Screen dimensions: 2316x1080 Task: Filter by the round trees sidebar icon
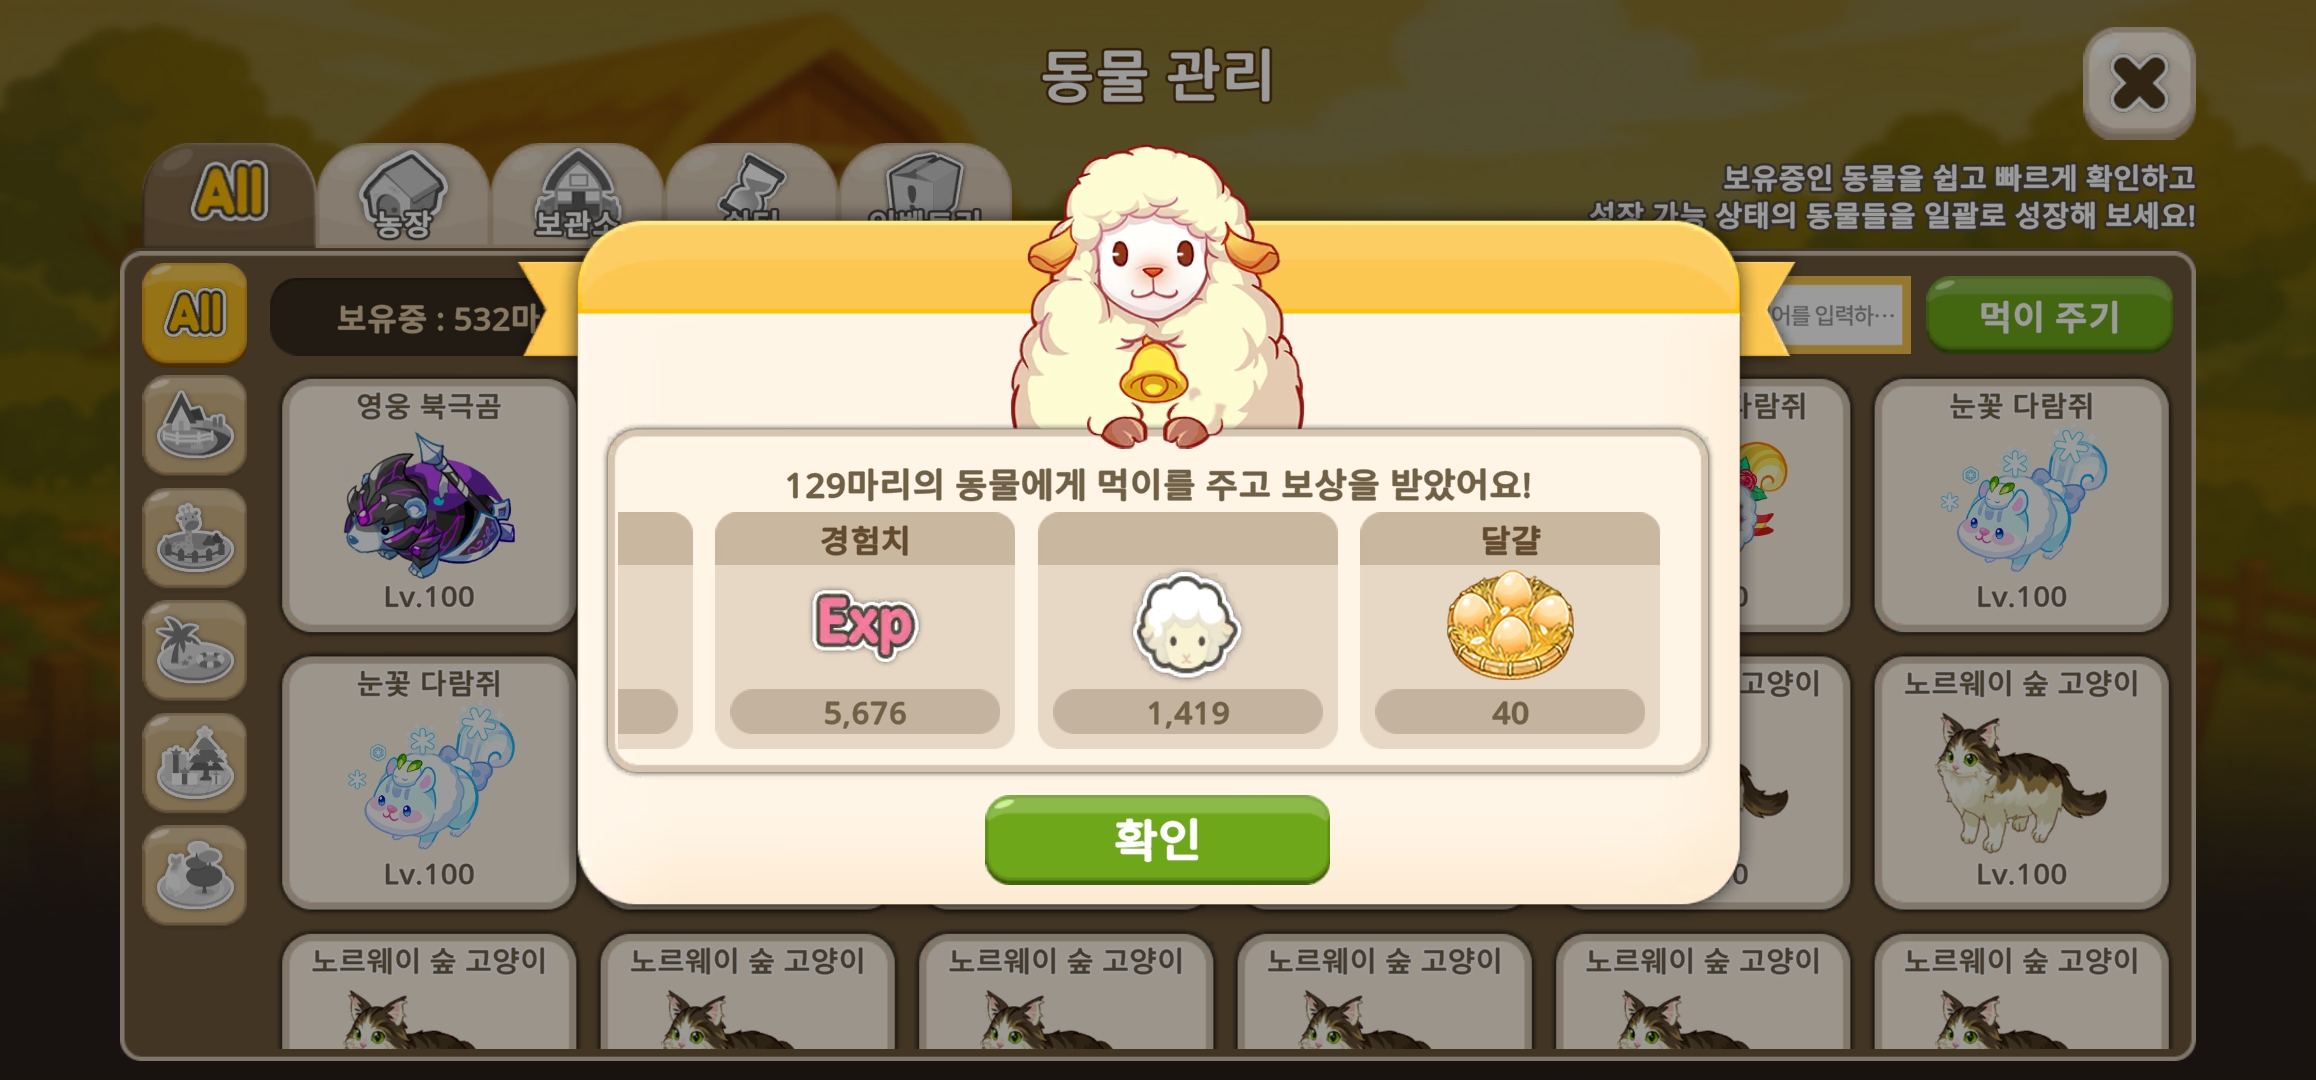(x=195, y=875)
